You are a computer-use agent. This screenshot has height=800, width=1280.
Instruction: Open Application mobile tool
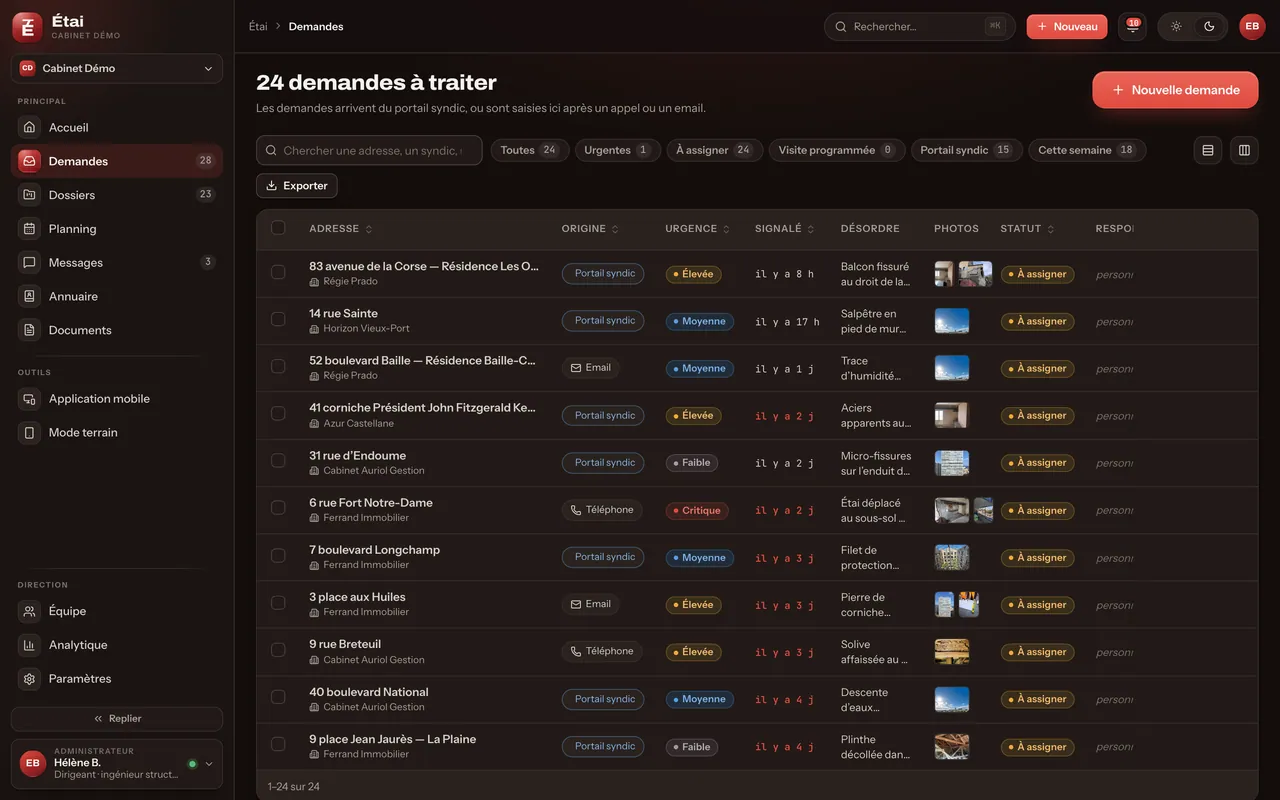[117, 399]
